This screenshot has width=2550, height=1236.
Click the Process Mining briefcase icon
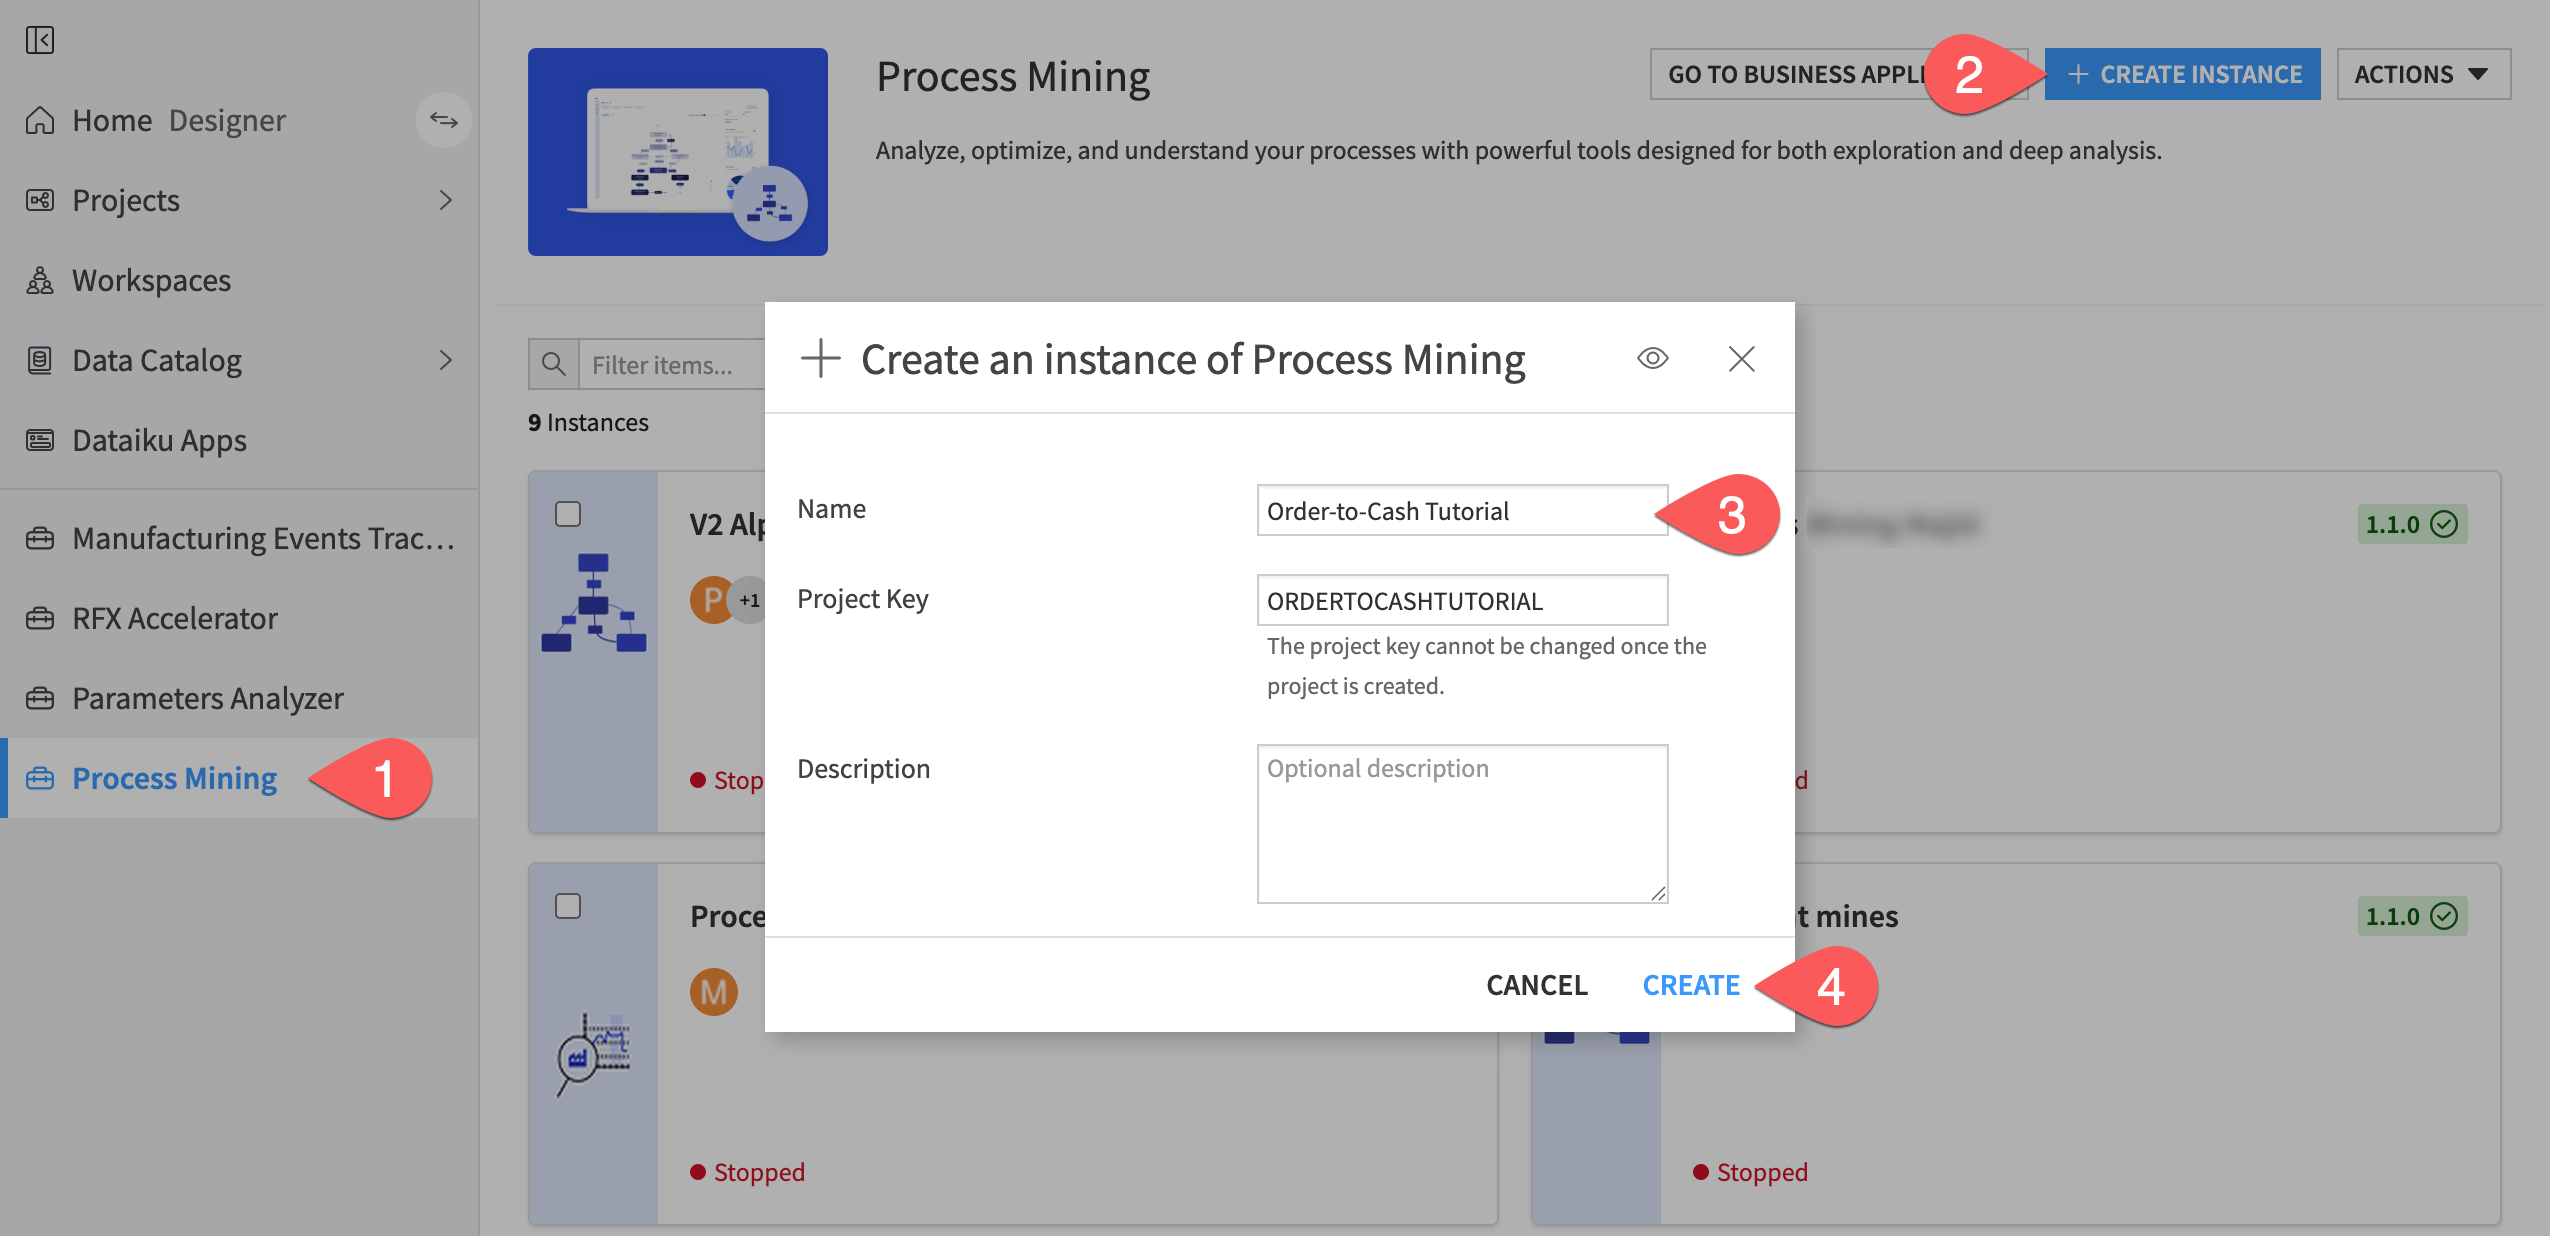pyautogui.click(x=40, y=778)
